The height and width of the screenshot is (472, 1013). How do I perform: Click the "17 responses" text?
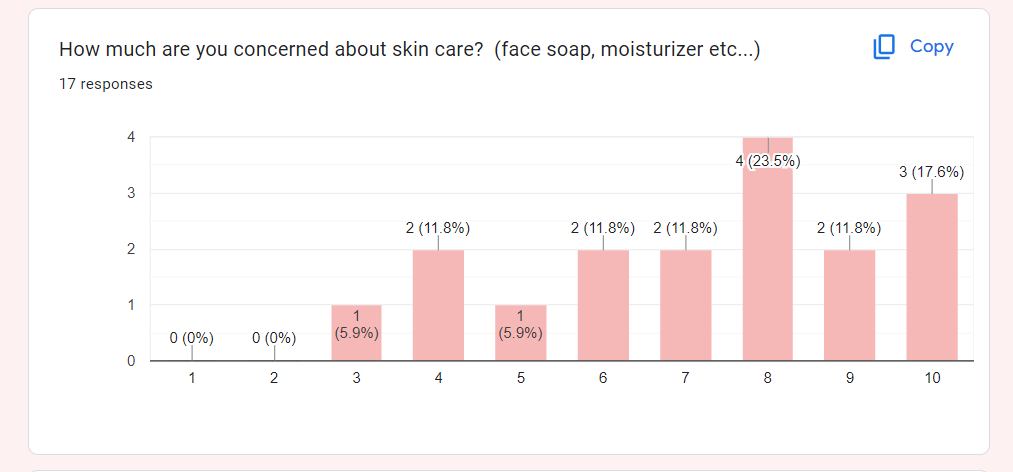coord(106,84)
